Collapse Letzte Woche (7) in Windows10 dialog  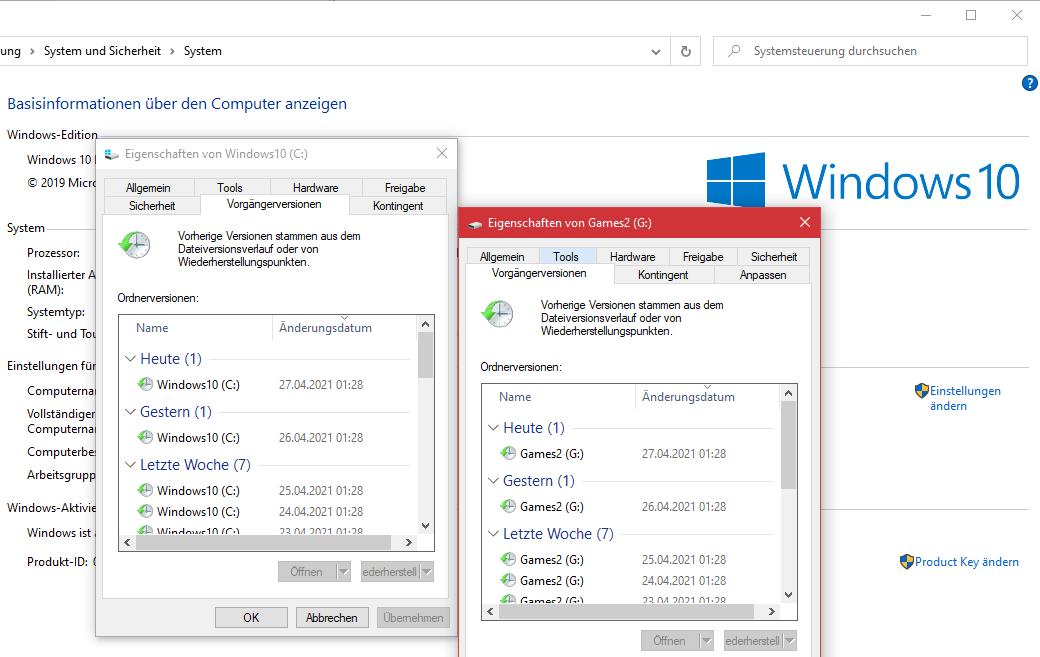[130, 465]
